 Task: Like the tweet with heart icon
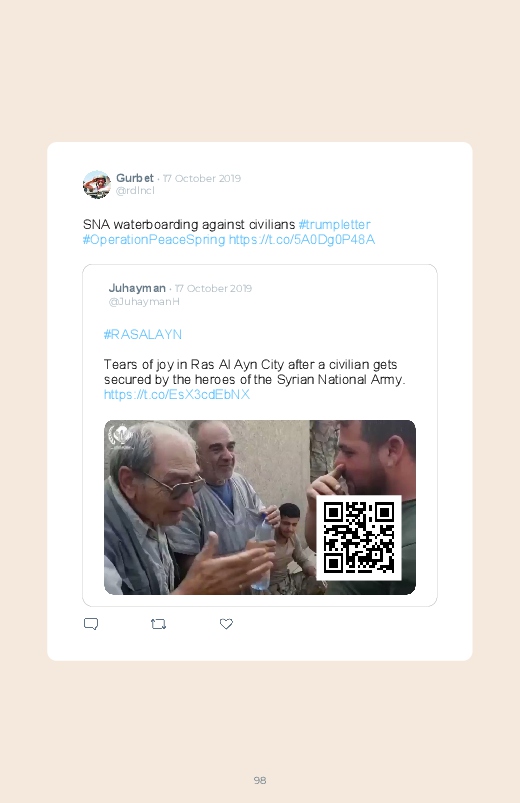coord(226,624)
